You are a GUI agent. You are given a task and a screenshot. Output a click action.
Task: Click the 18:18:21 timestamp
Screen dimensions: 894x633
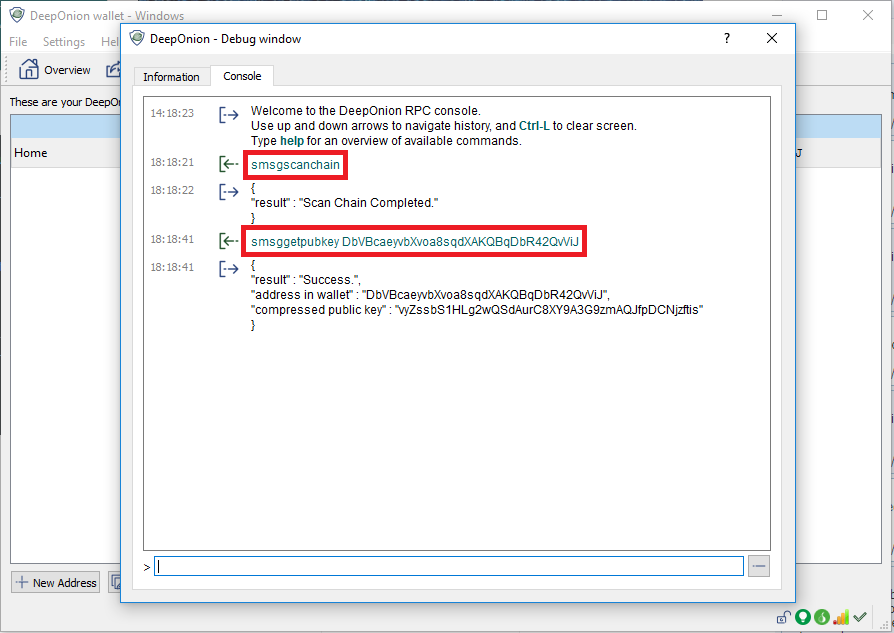(x=172, y=162)
